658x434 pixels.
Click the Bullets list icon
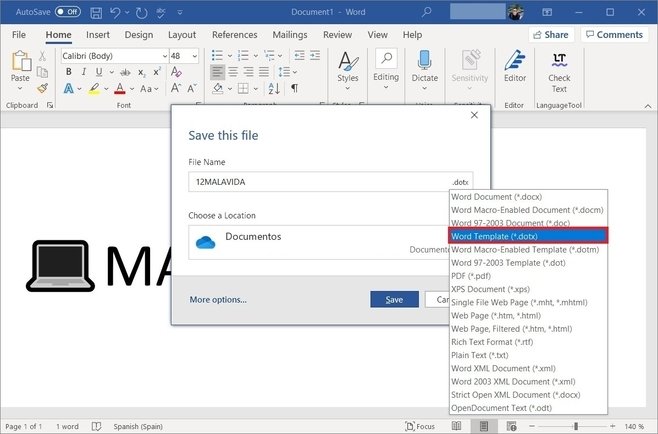[x=217, y=55]
